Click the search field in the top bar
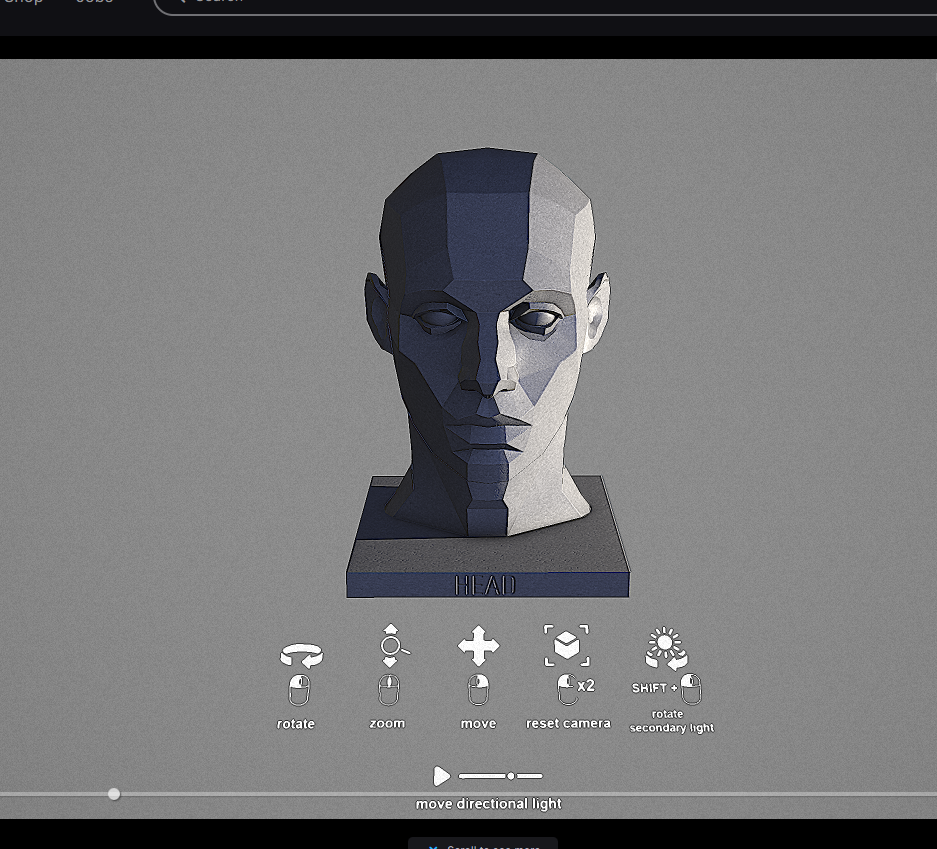This screenshot has width=937, height=849. (545, 3)
